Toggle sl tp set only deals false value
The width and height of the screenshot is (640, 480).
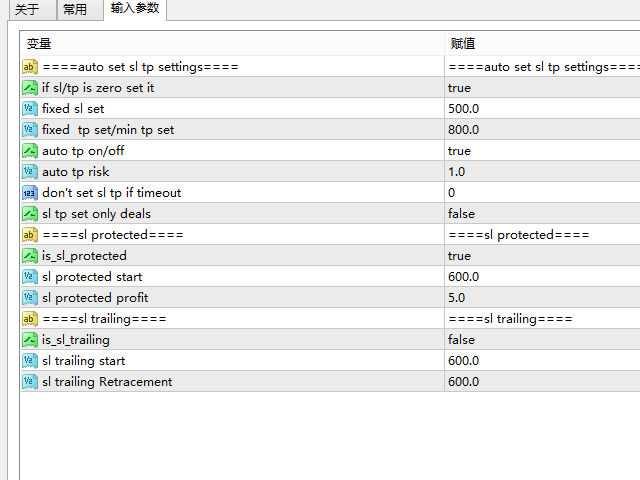542,214
